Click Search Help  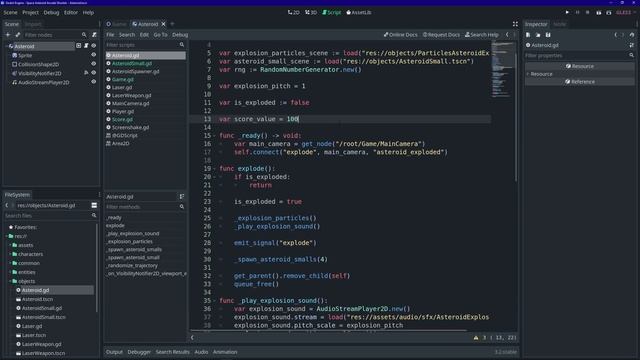pyautogui.click(x=482, y=35)
